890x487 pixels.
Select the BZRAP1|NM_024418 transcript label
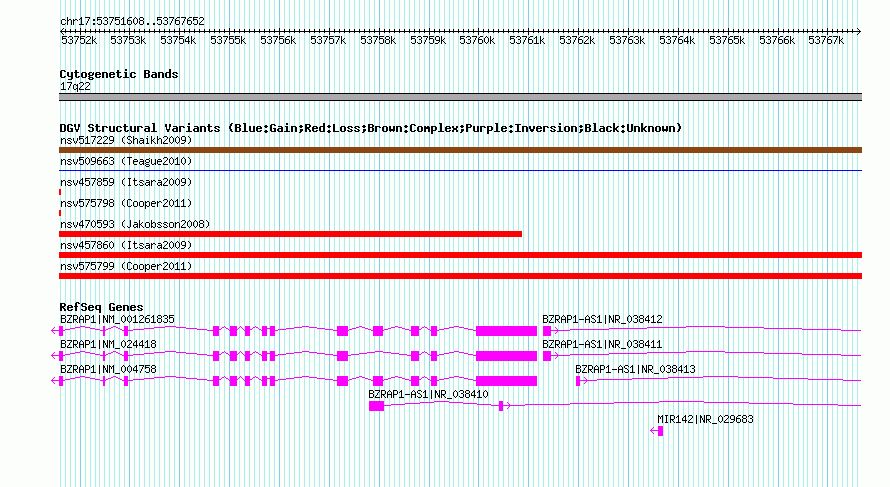click(108, 345)
